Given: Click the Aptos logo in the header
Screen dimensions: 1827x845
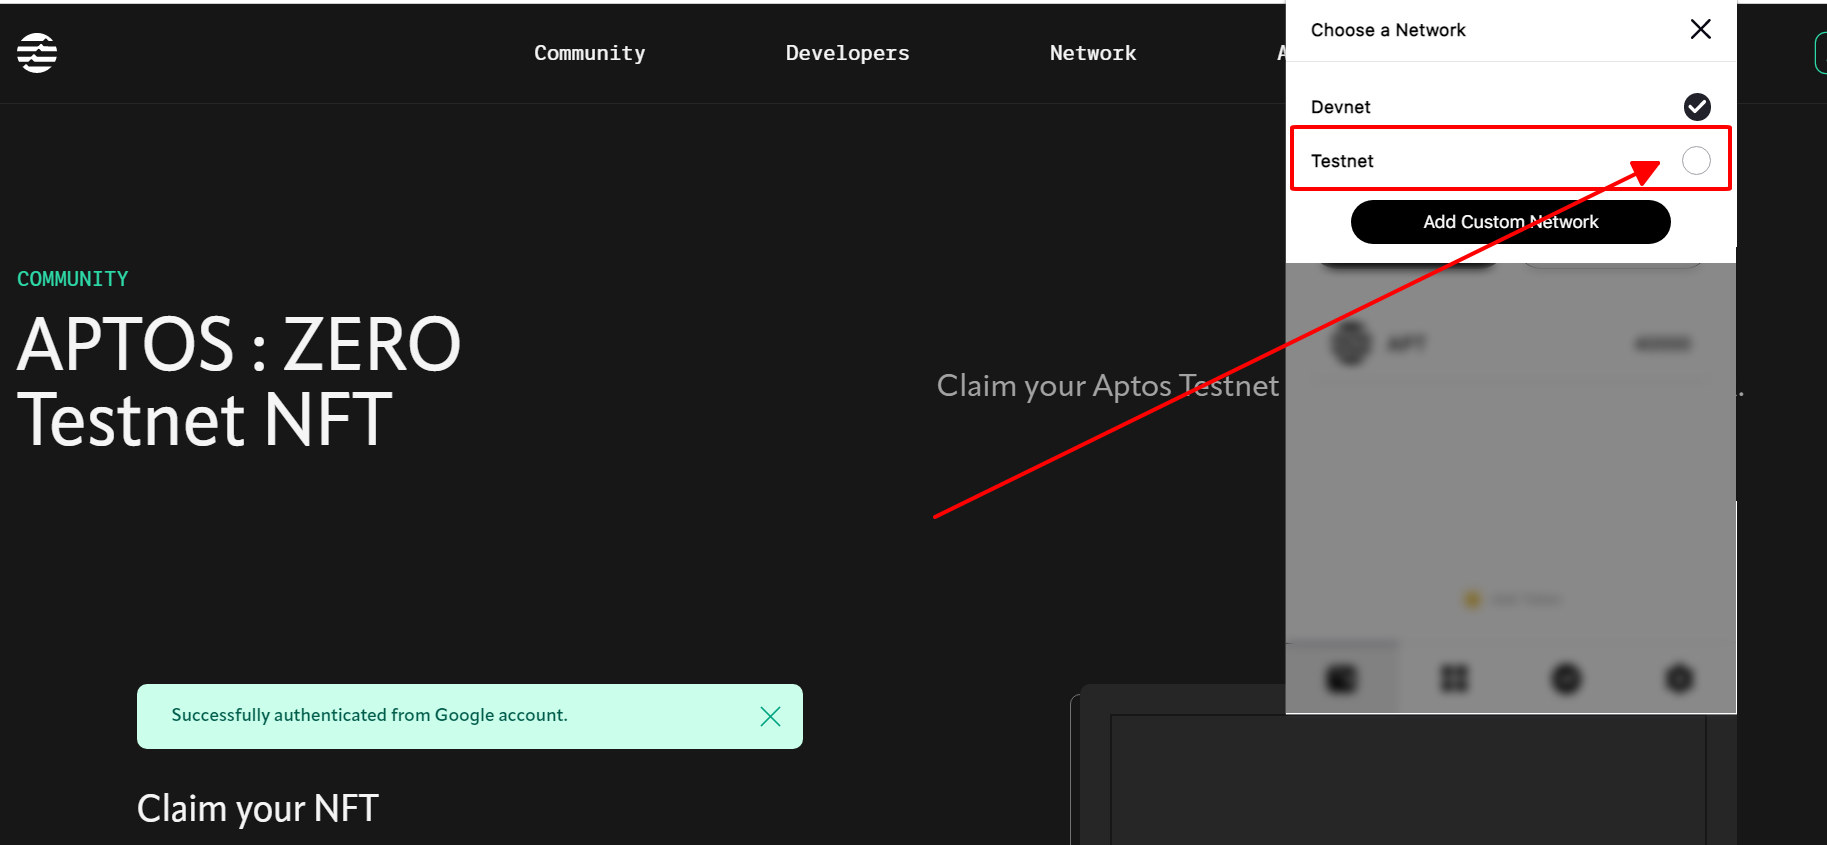Looking at the screenshot, I should pos(37,53).
